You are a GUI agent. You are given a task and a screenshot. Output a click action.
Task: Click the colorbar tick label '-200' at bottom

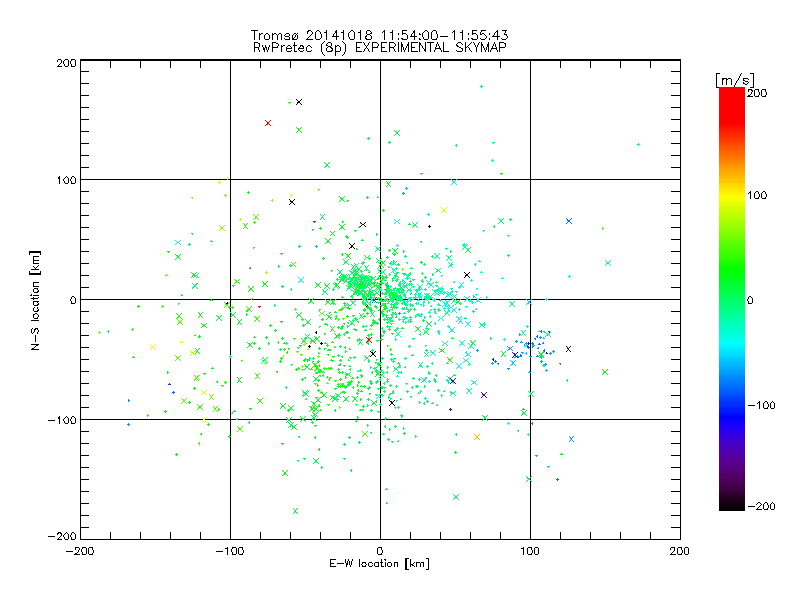pyautogui.click(x=761, y=506)
